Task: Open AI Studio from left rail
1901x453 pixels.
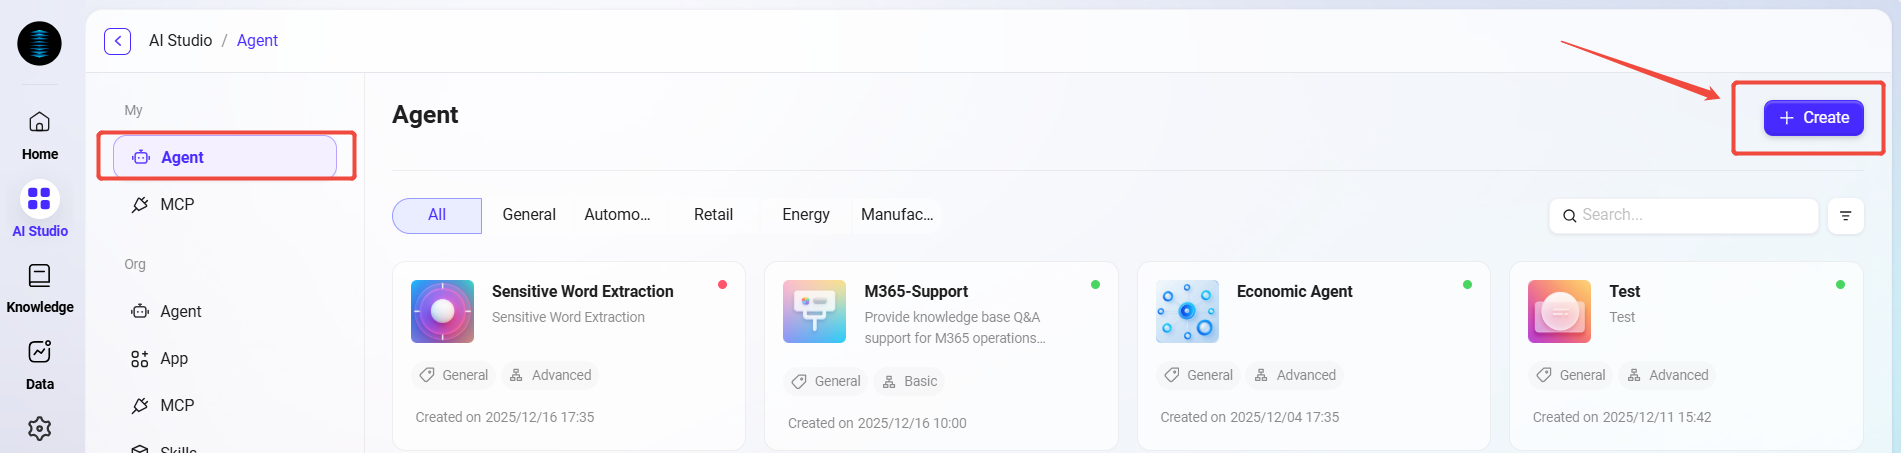Action: 39,199
